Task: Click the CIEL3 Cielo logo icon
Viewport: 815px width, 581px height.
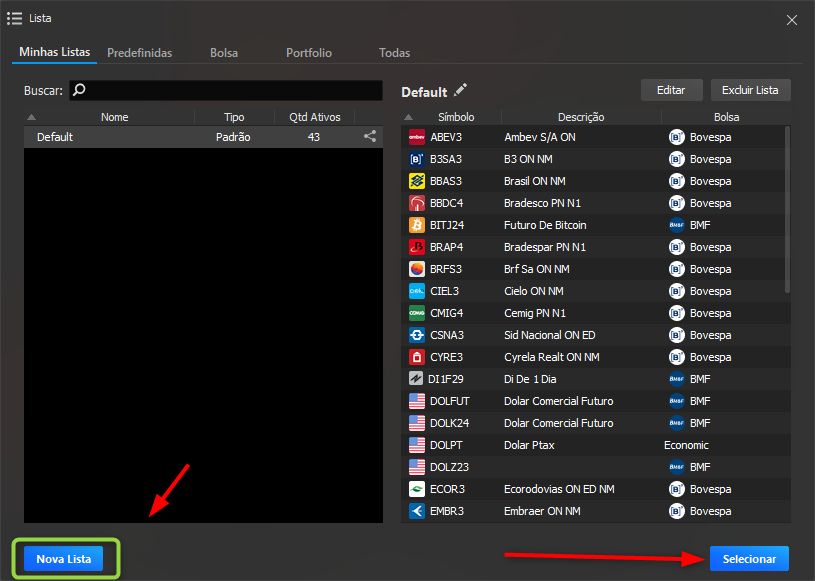Action: click(417, 291)
